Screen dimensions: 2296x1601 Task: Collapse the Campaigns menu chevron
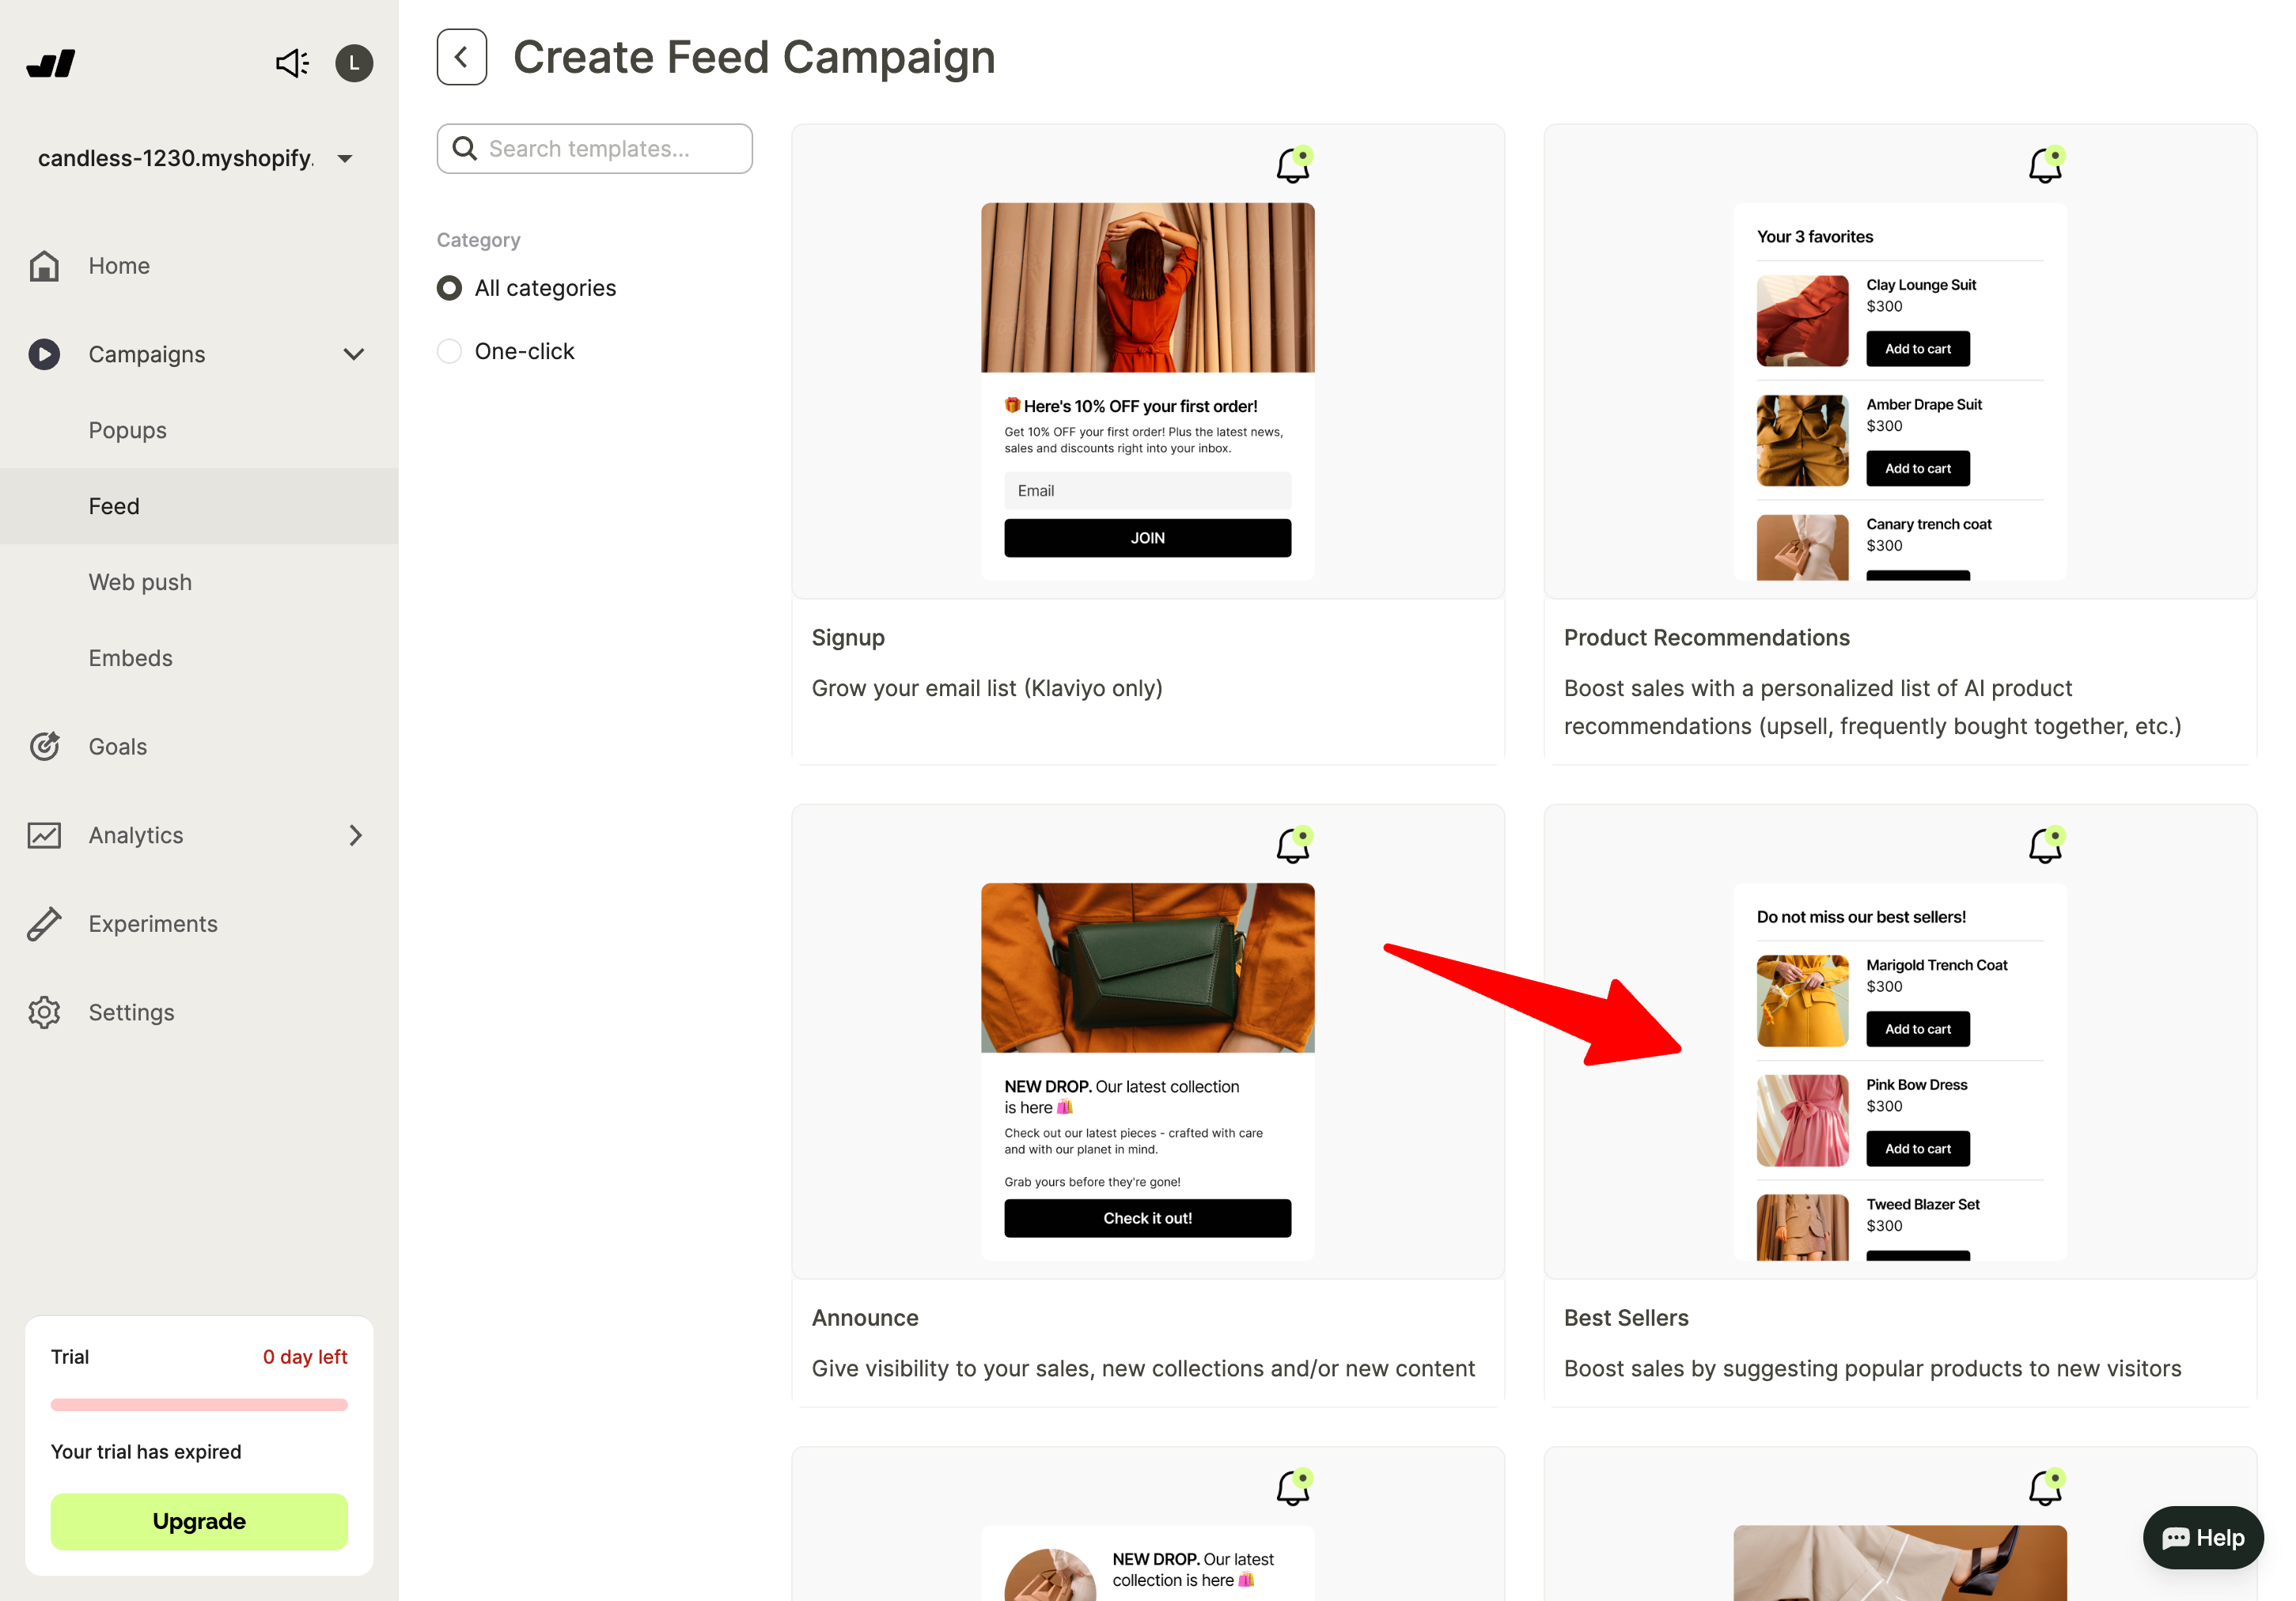(354, 354)
